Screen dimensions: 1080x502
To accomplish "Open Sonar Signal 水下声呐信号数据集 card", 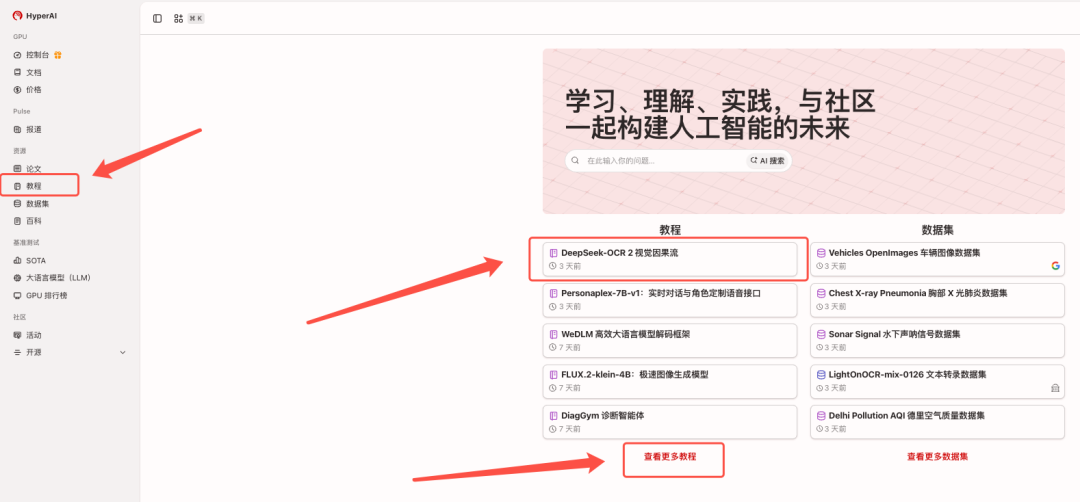I will coord(937,341).
